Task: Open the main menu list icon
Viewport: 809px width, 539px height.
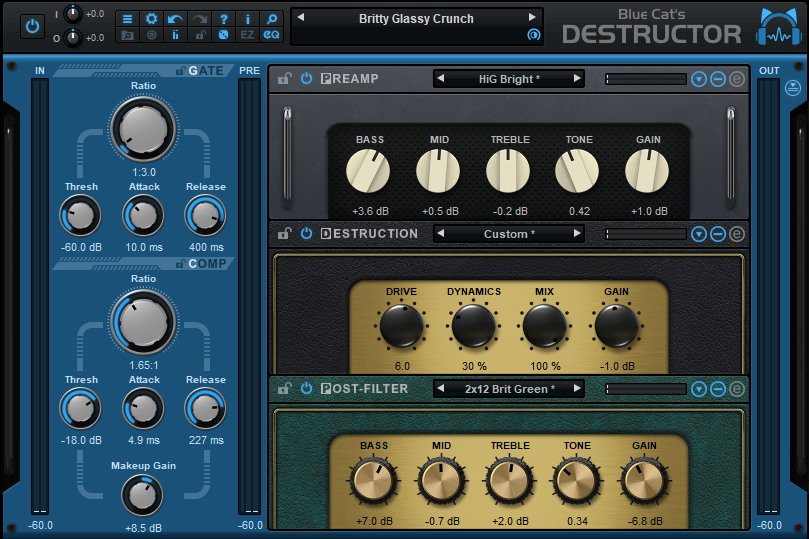Action: coord(128,19)
